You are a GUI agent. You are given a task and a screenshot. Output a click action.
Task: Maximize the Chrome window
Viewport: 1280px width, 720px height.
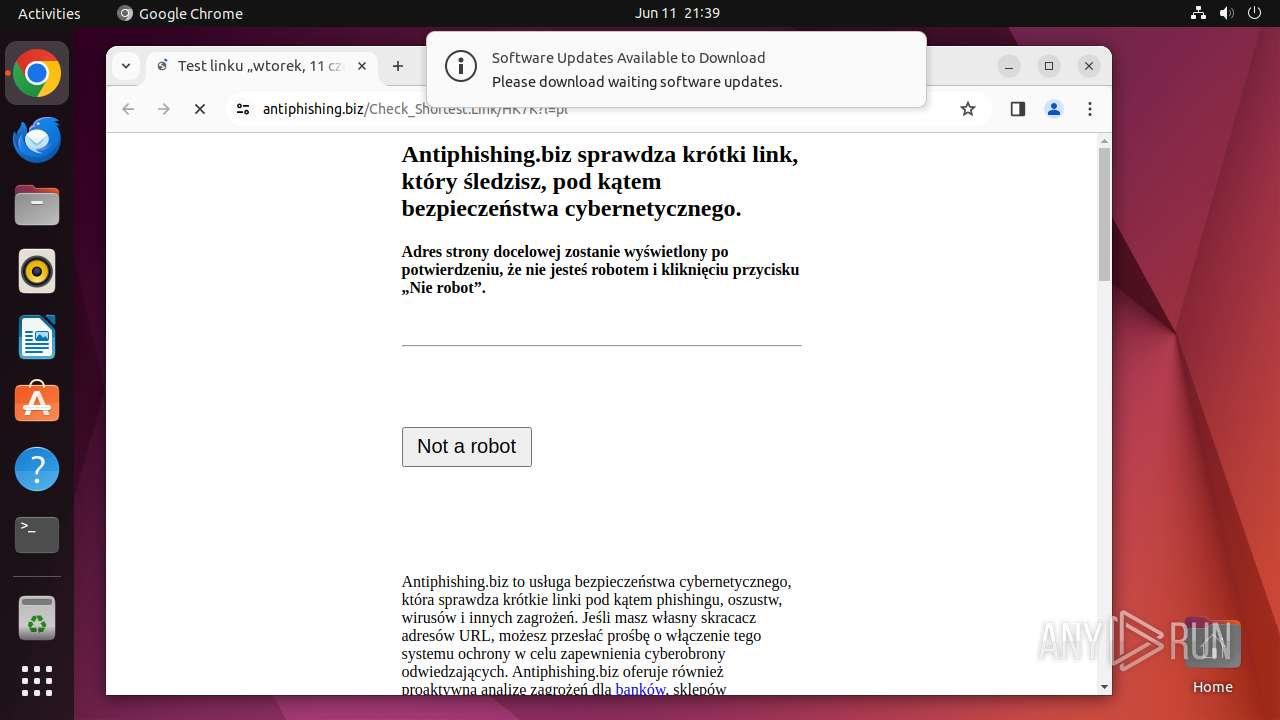coord(1049,66)
